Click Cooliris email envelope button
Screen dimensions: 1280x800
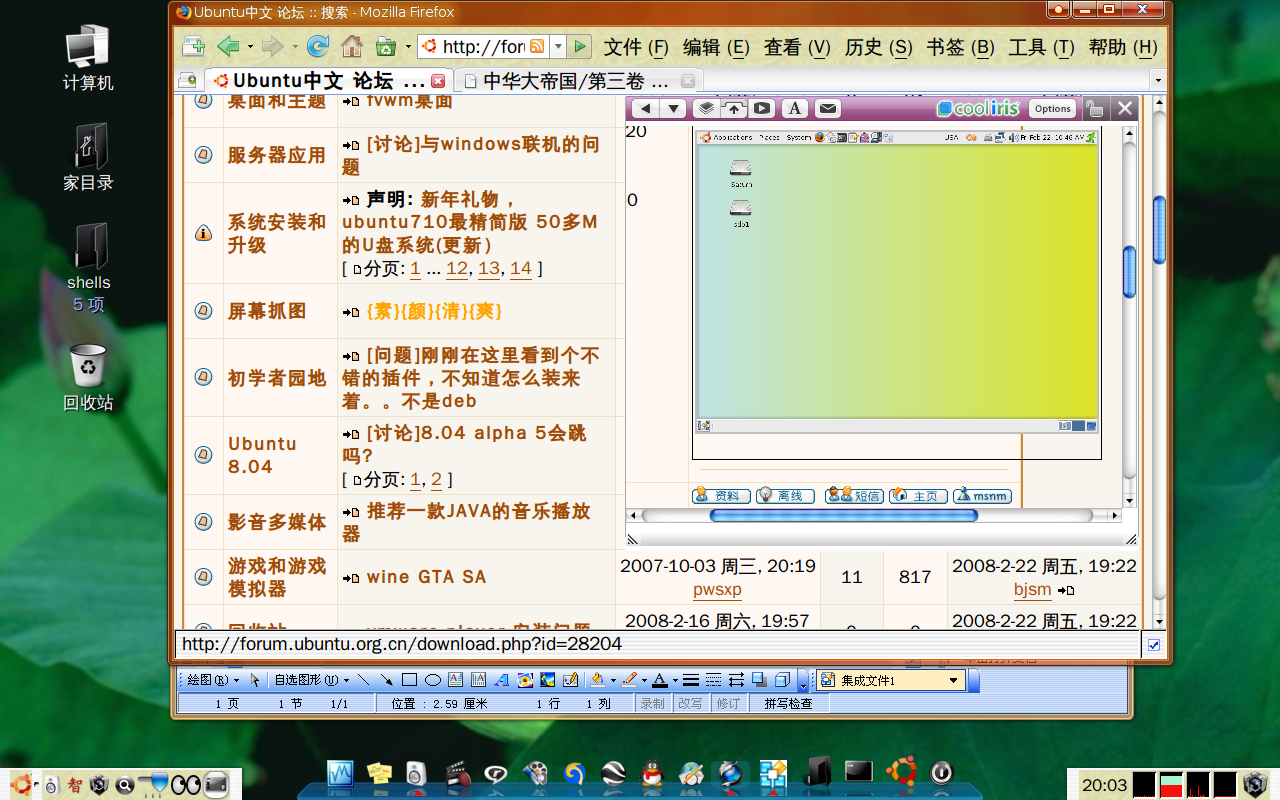click(x=827, y=109)
